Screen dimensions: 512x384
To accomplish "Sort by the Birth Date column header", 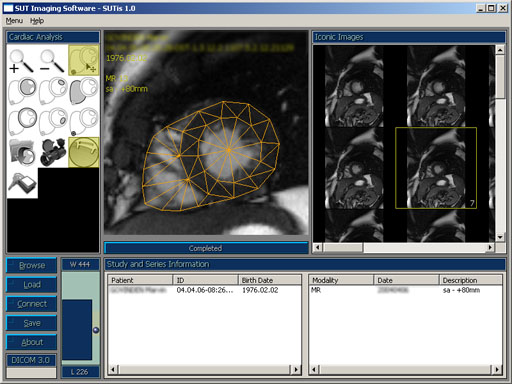I will tap(270, 280).
